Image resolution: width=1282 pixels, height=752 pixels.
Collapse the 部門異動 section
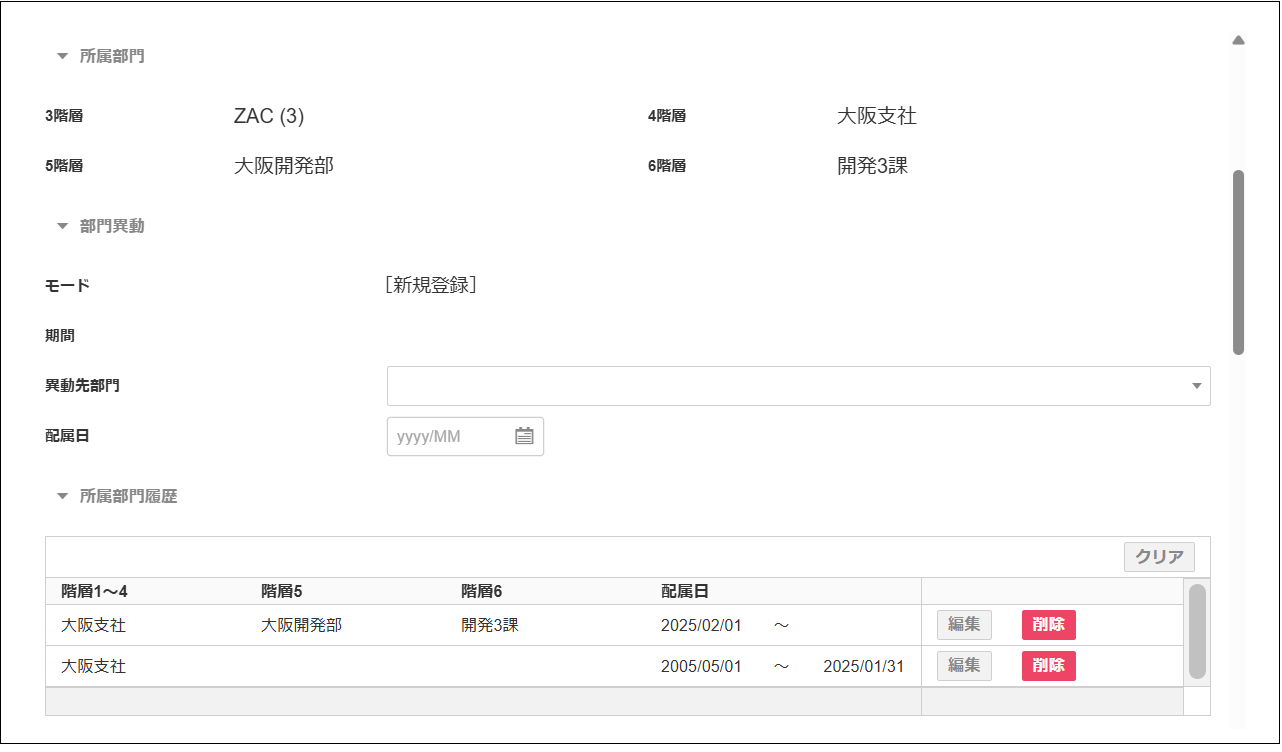pyautogui.click(x=63, y=226)
